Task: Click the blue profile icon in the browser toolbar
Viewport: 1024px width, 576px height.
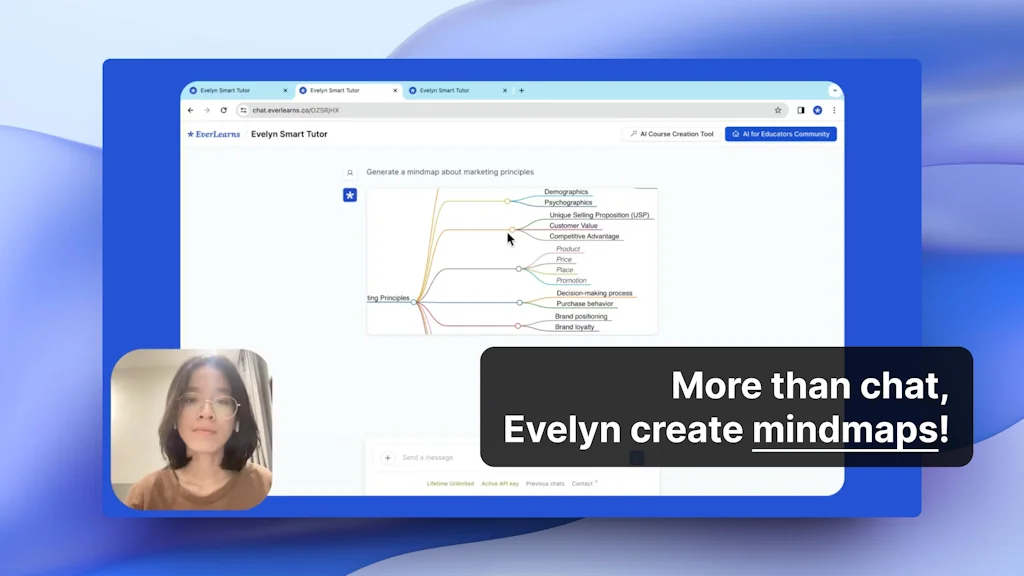Action: pyautogui.click(x=817, y=110)
